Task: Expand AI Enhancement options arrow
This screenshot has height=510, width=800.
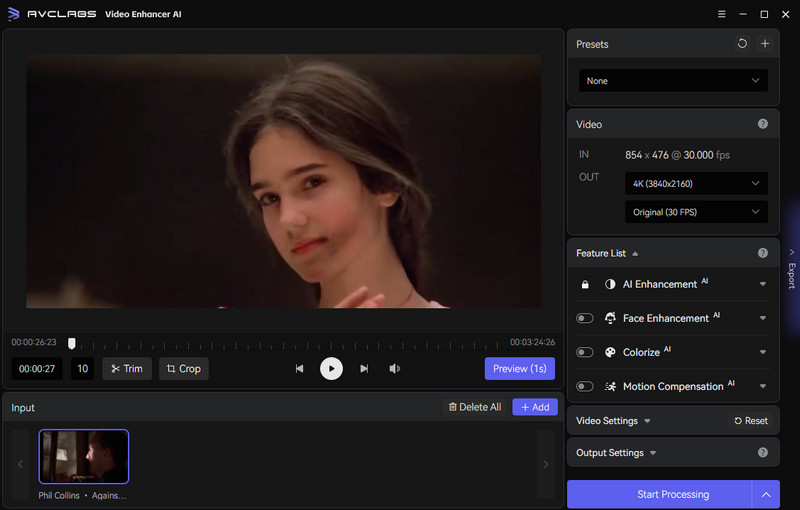Action: [763, 284]
